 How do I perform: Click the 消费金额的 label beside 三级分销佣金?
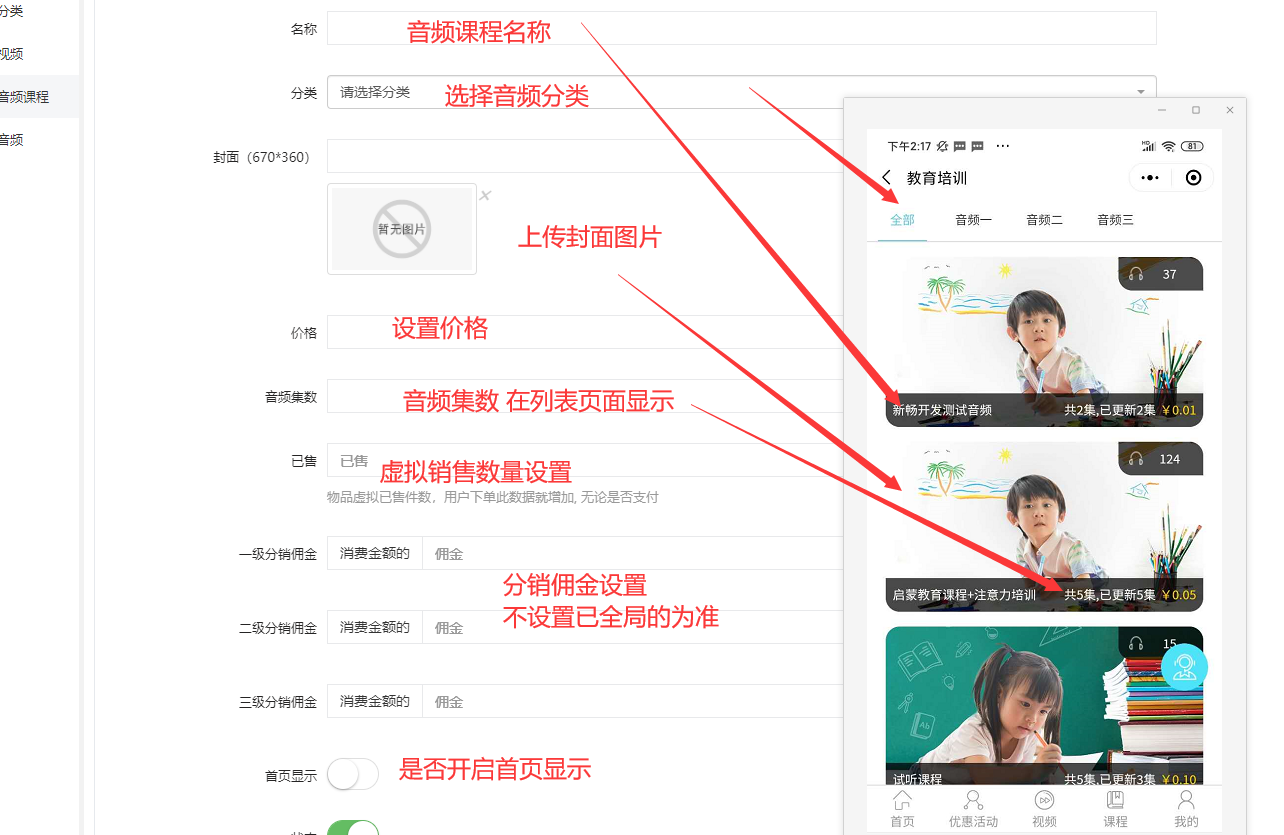click(375, 701)
